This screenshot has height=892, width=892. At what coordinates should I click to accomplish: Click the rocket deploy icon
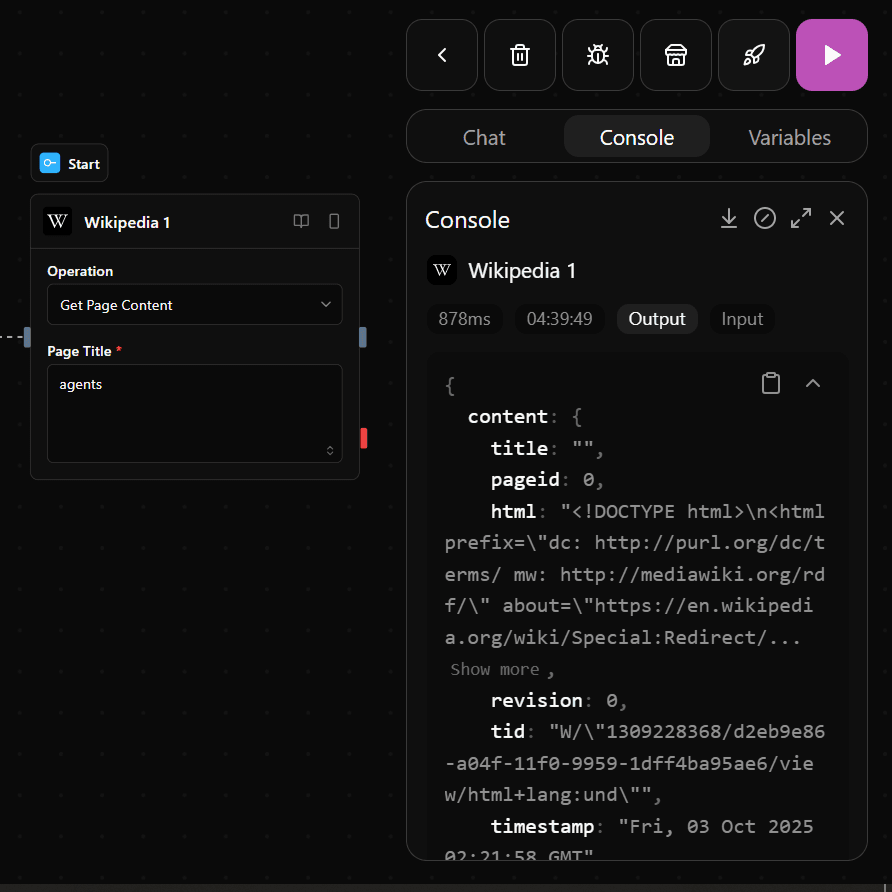click(753, 55)
